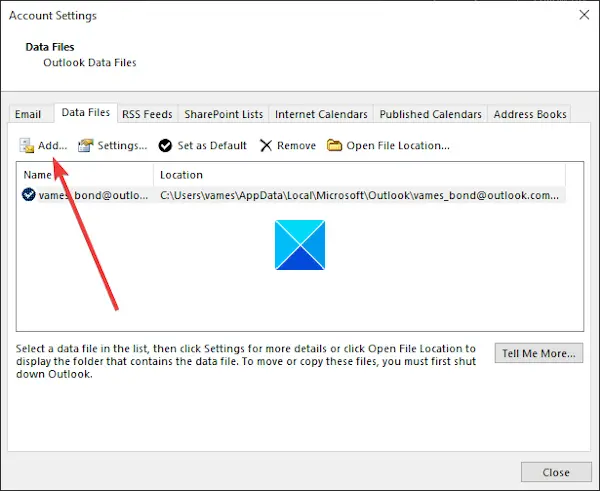Screen dimensions: 600x491
Task: Click the Settings... toolbar text
Action: coord(122,145)
